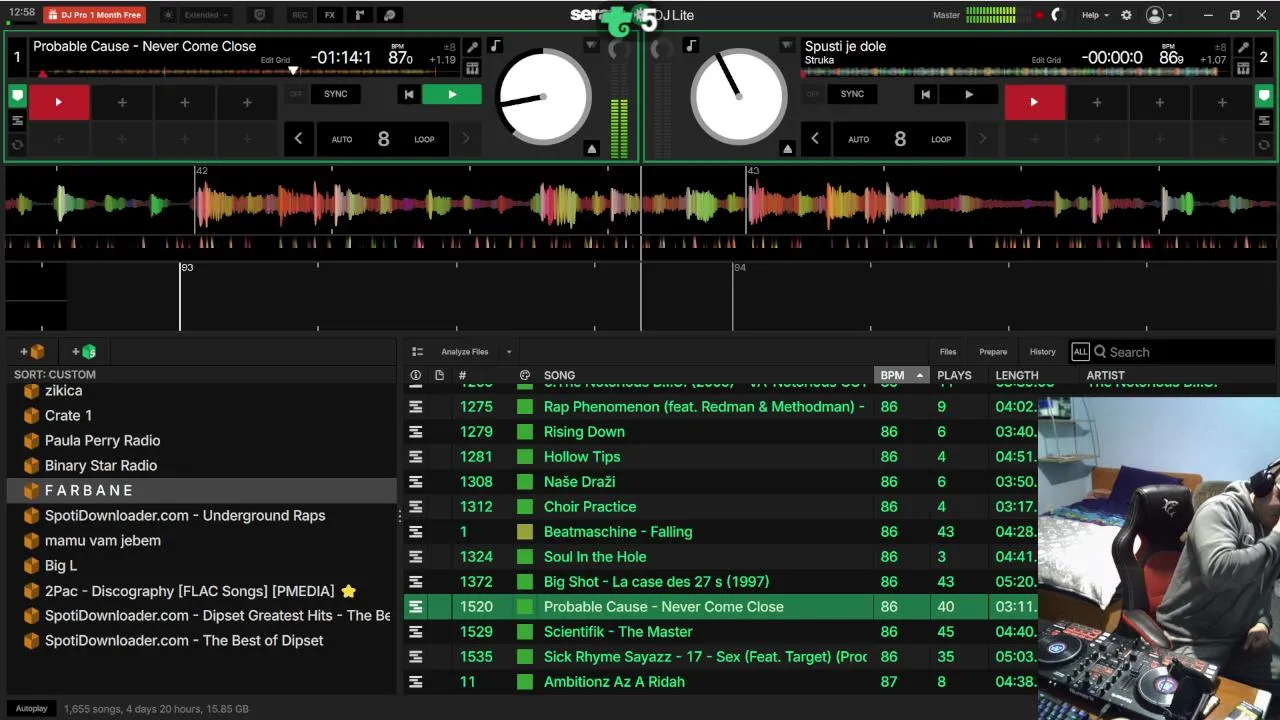This screenshot has height=720, width=1280.
Task: Open the Prepare panel tab
Action: pyautogui.click(x=993, y=352)
